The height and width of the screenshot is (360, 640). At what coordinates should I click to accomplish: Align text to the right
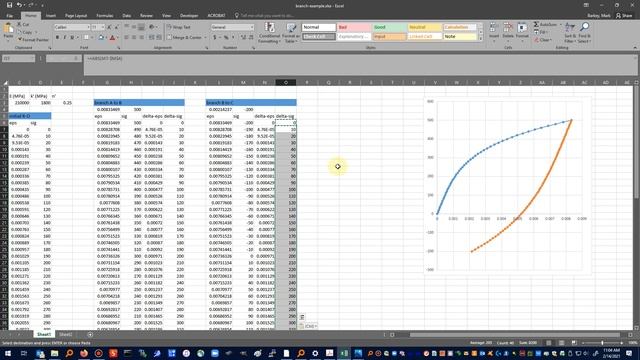pos(141,38)
